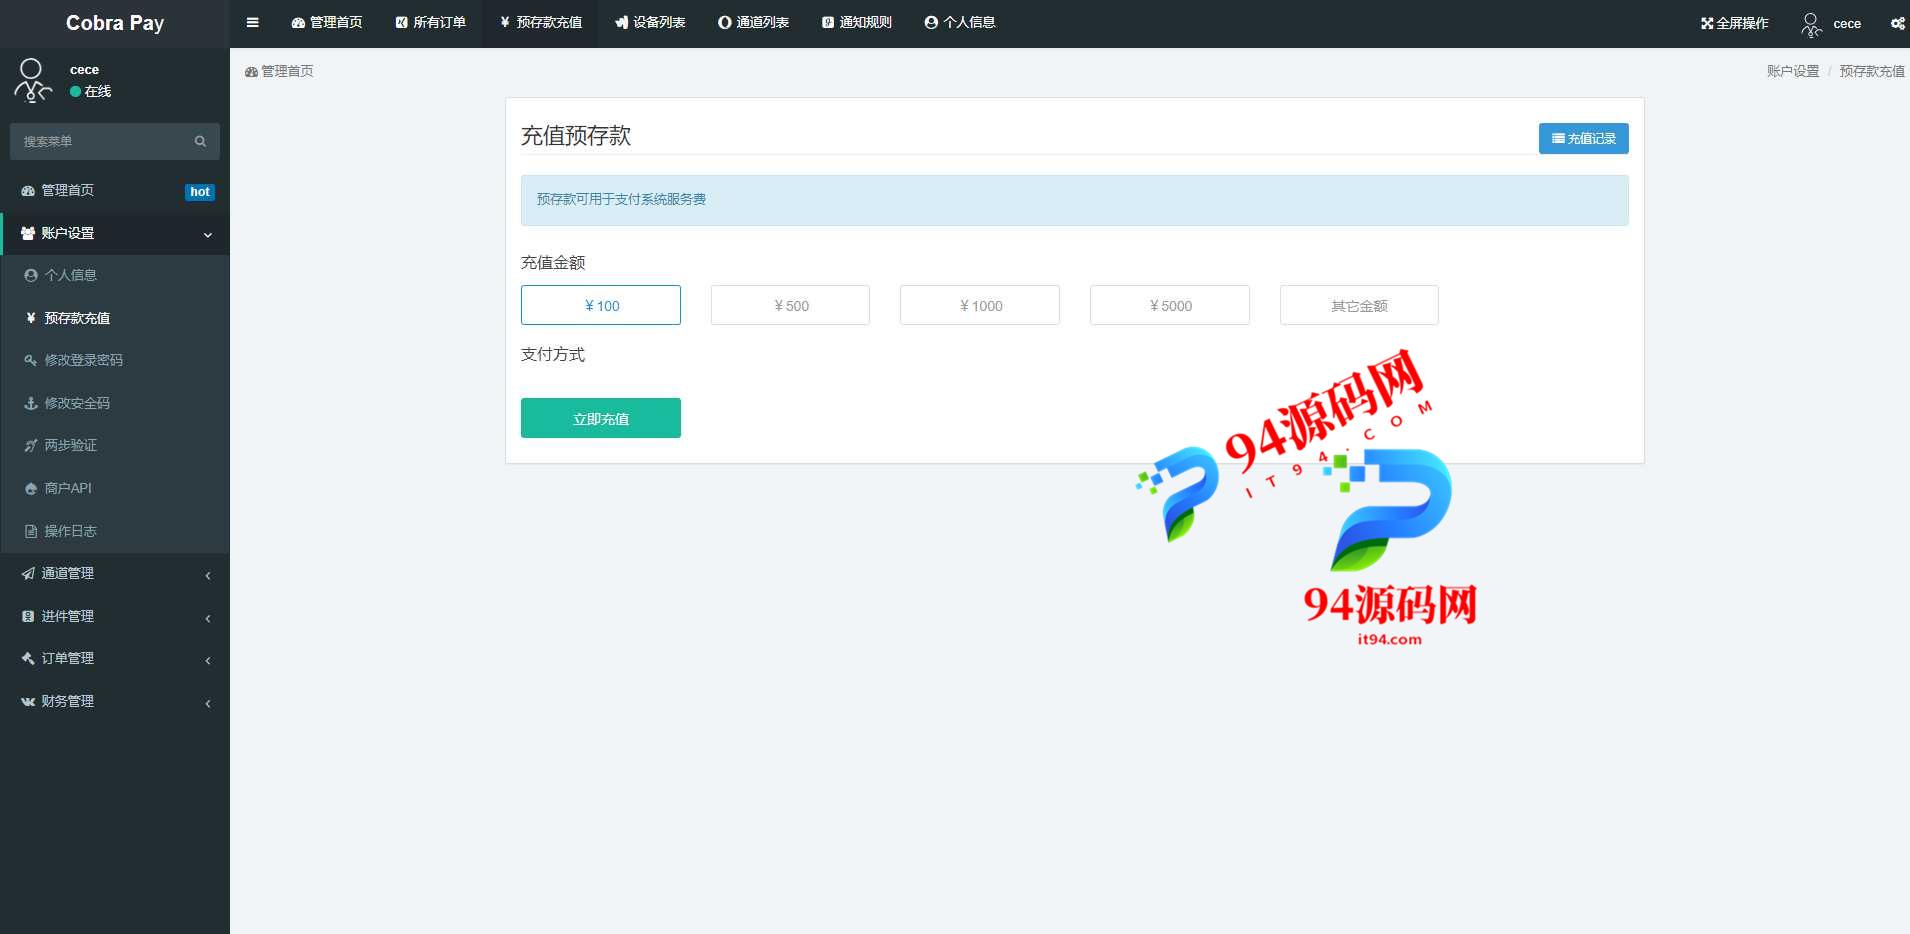Expand the 进件管理 sidebar section
1910x934 pixels.
(x=115, y=616)
